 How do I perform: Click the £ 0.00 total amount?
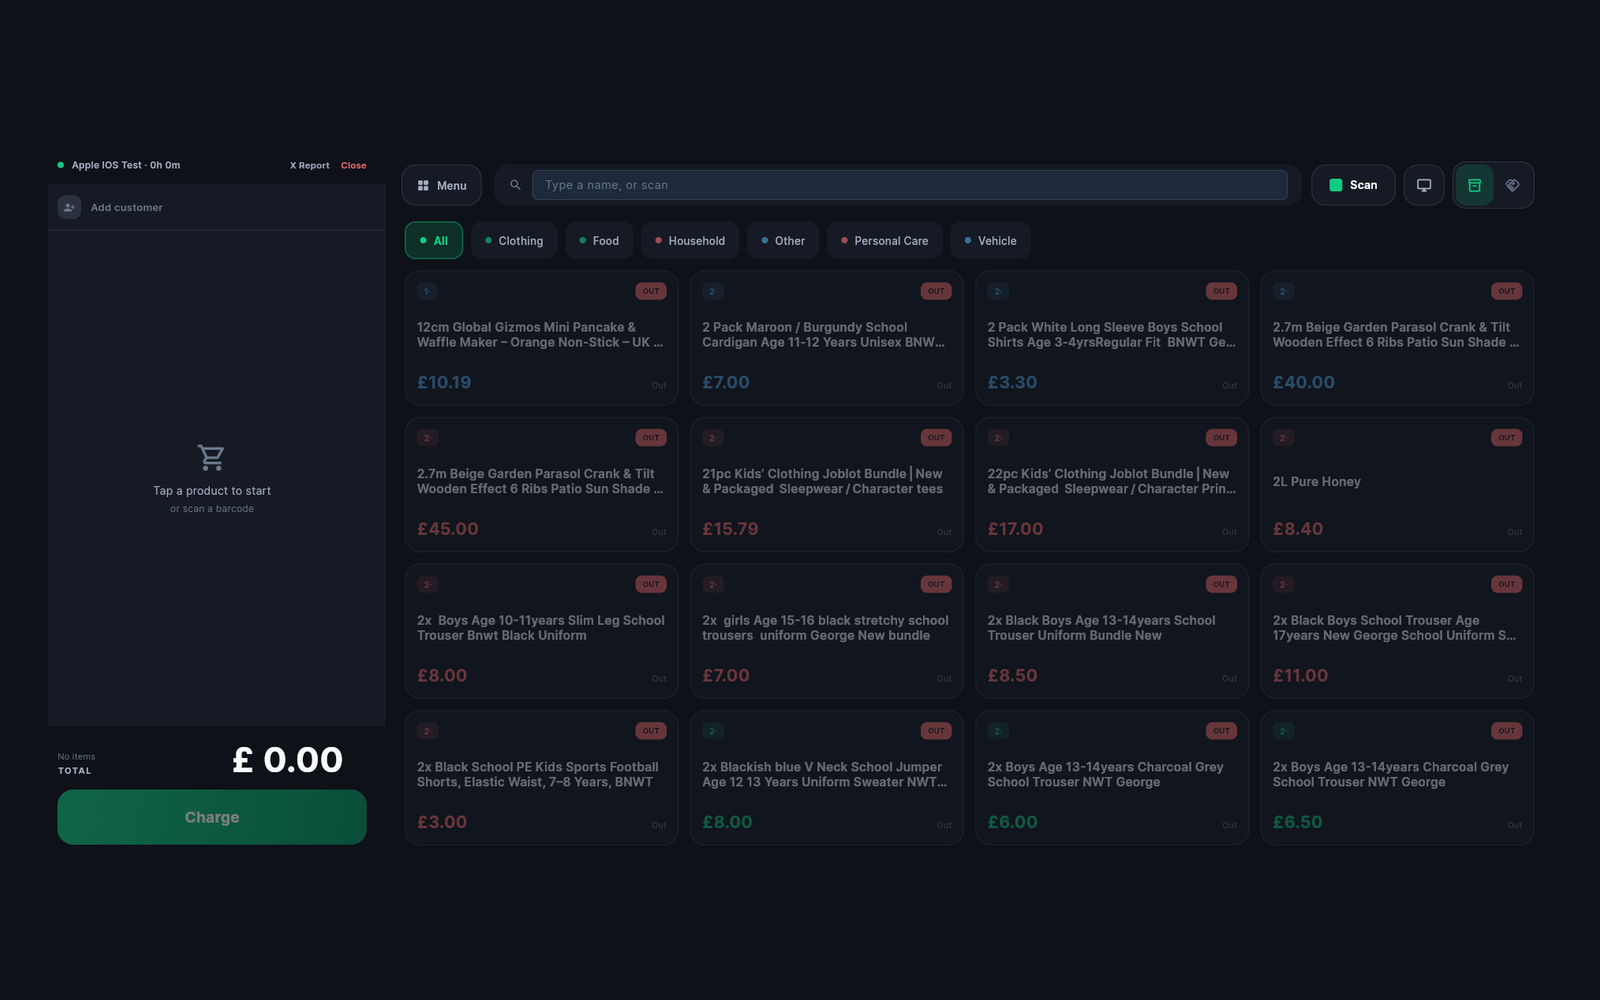pos(288,760)
